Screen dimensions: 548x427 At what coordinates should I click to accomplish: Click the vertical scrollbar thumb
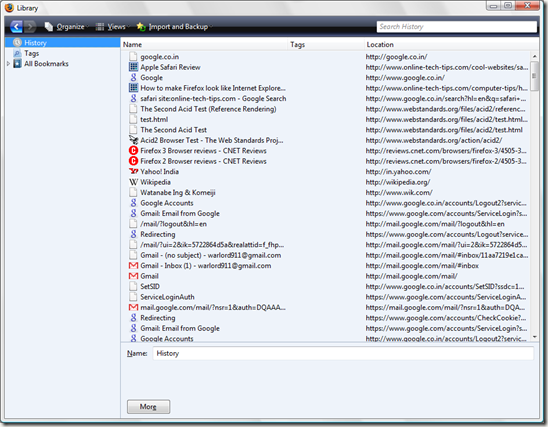[x=534, y=76]
